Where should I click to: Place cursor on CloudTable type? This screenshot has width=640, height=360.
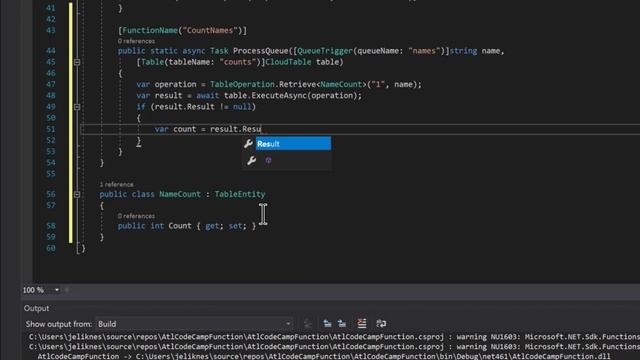pyautogui.click(x=288, y=62)
